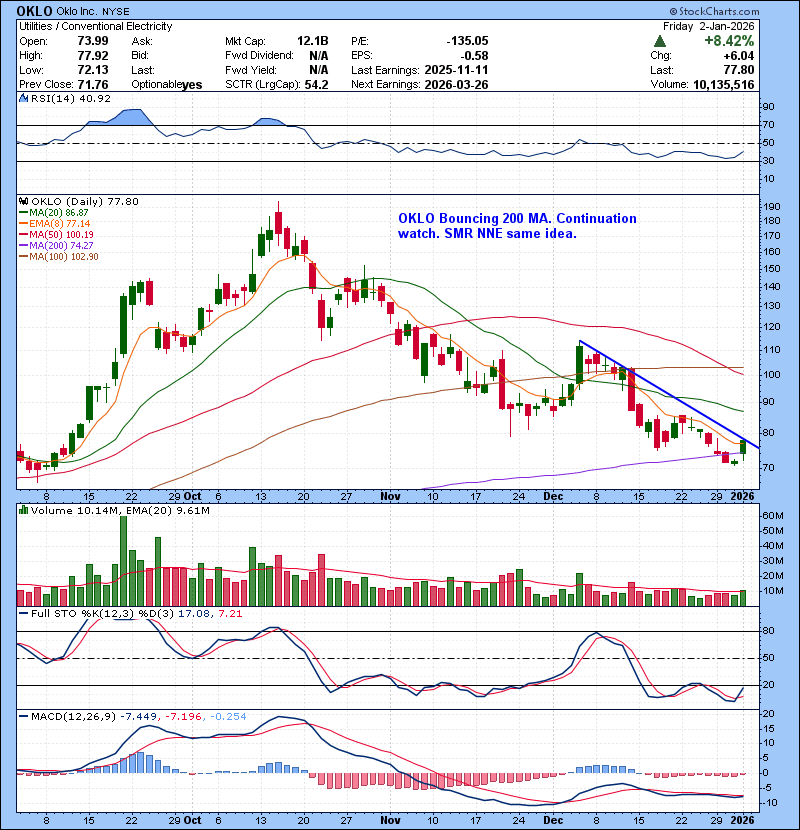Click the Optionable yes field
The height and width of the screenshot is (830, 800).
click(x=167, y=85)
